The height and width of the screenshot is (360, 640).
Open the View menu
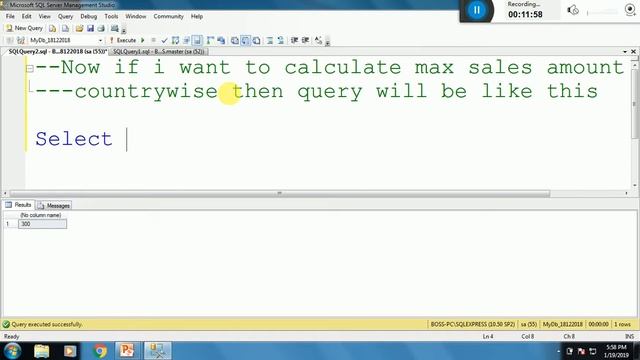44,16
